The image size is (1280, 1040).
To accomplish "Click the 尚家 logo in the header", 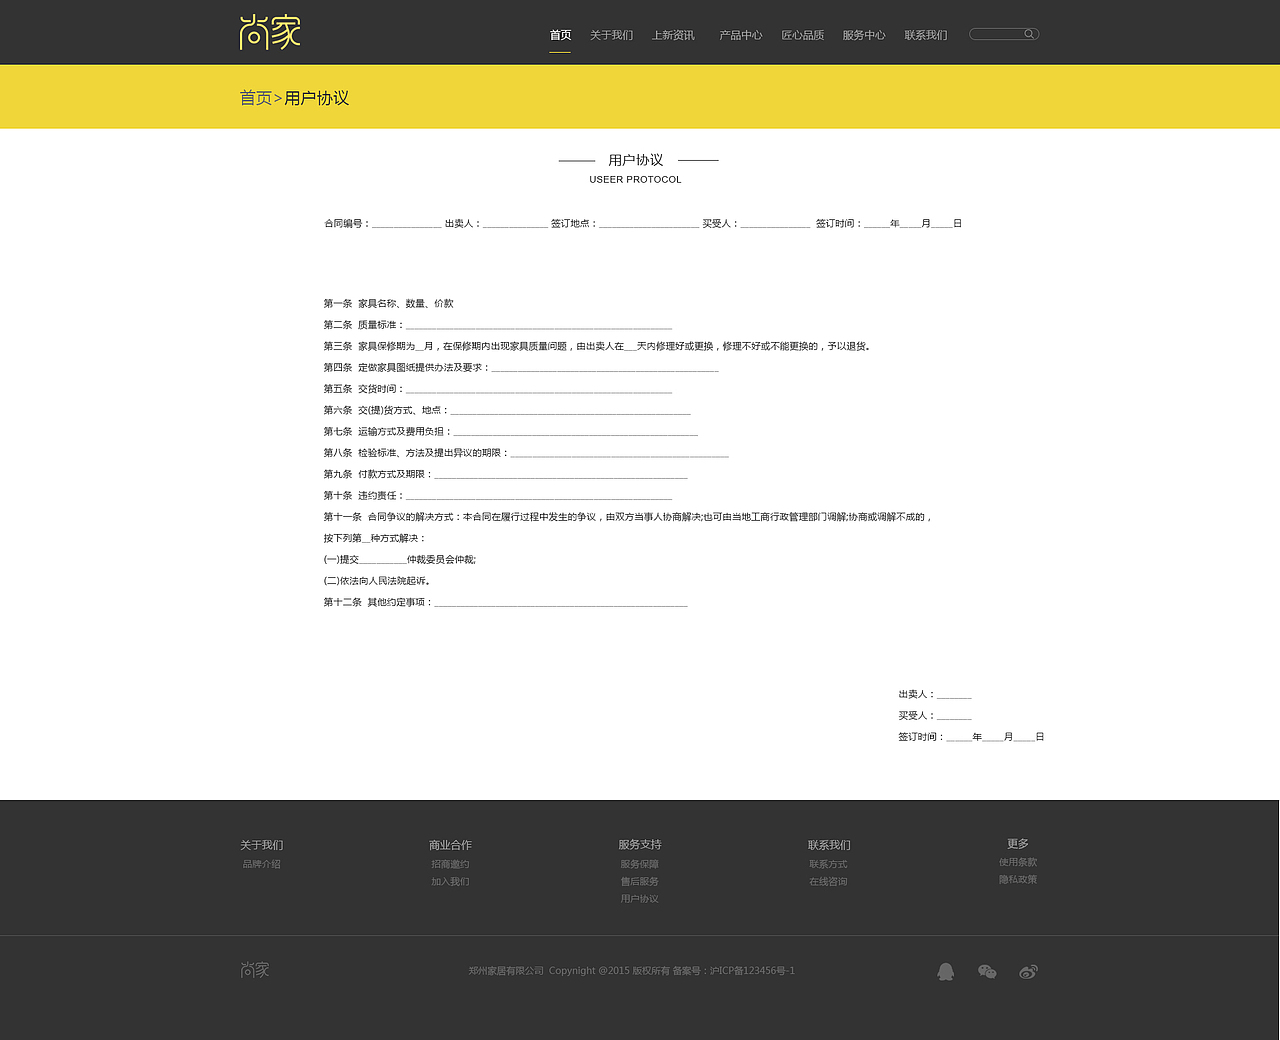I will click(x=270, y=32).
